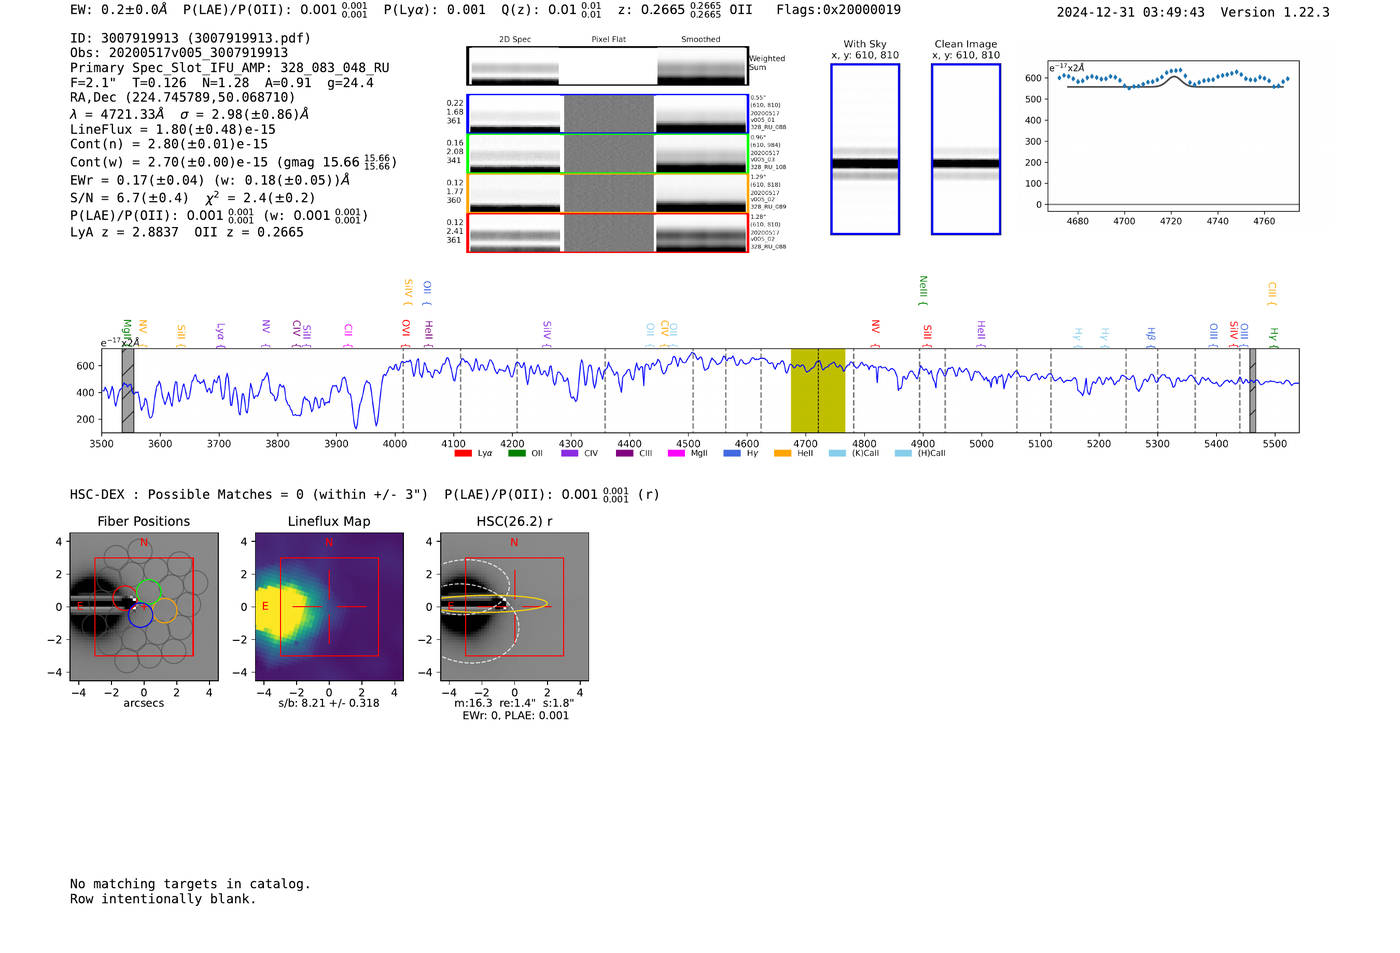Viewport: 1400px width, 953px height.
Task: Click the green-bordered fiber row smoothed spectrum
Action: [701, 154]
